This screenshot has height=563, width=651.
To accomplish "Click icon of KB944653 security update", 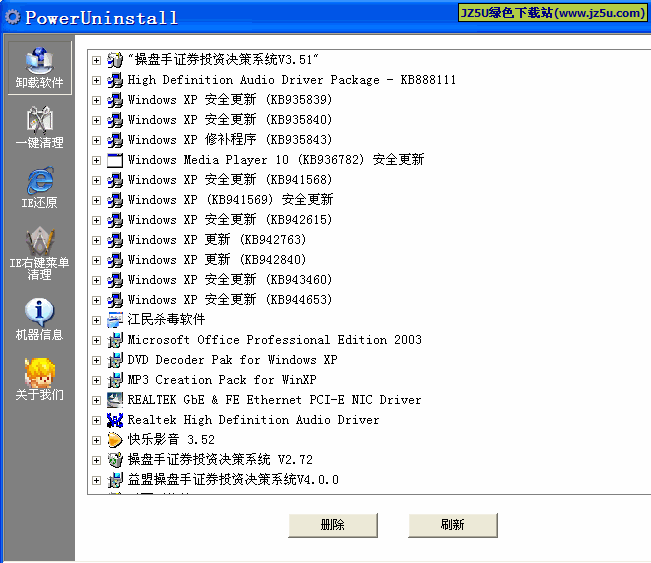I will click(x=115, y=300).
